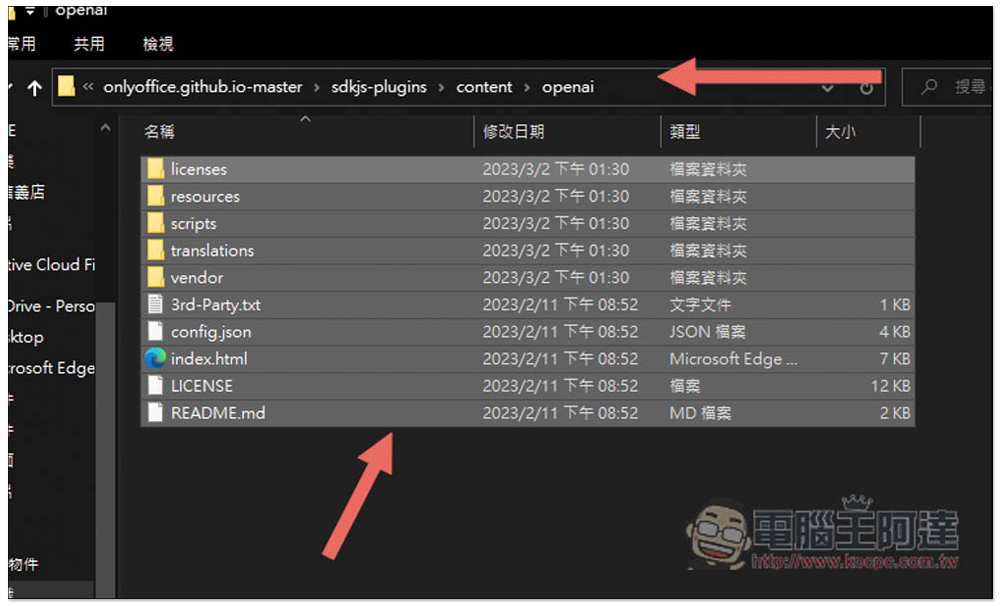Click the translations folder icon
This screenshot has height=606, width=1000.
[156, 251]
